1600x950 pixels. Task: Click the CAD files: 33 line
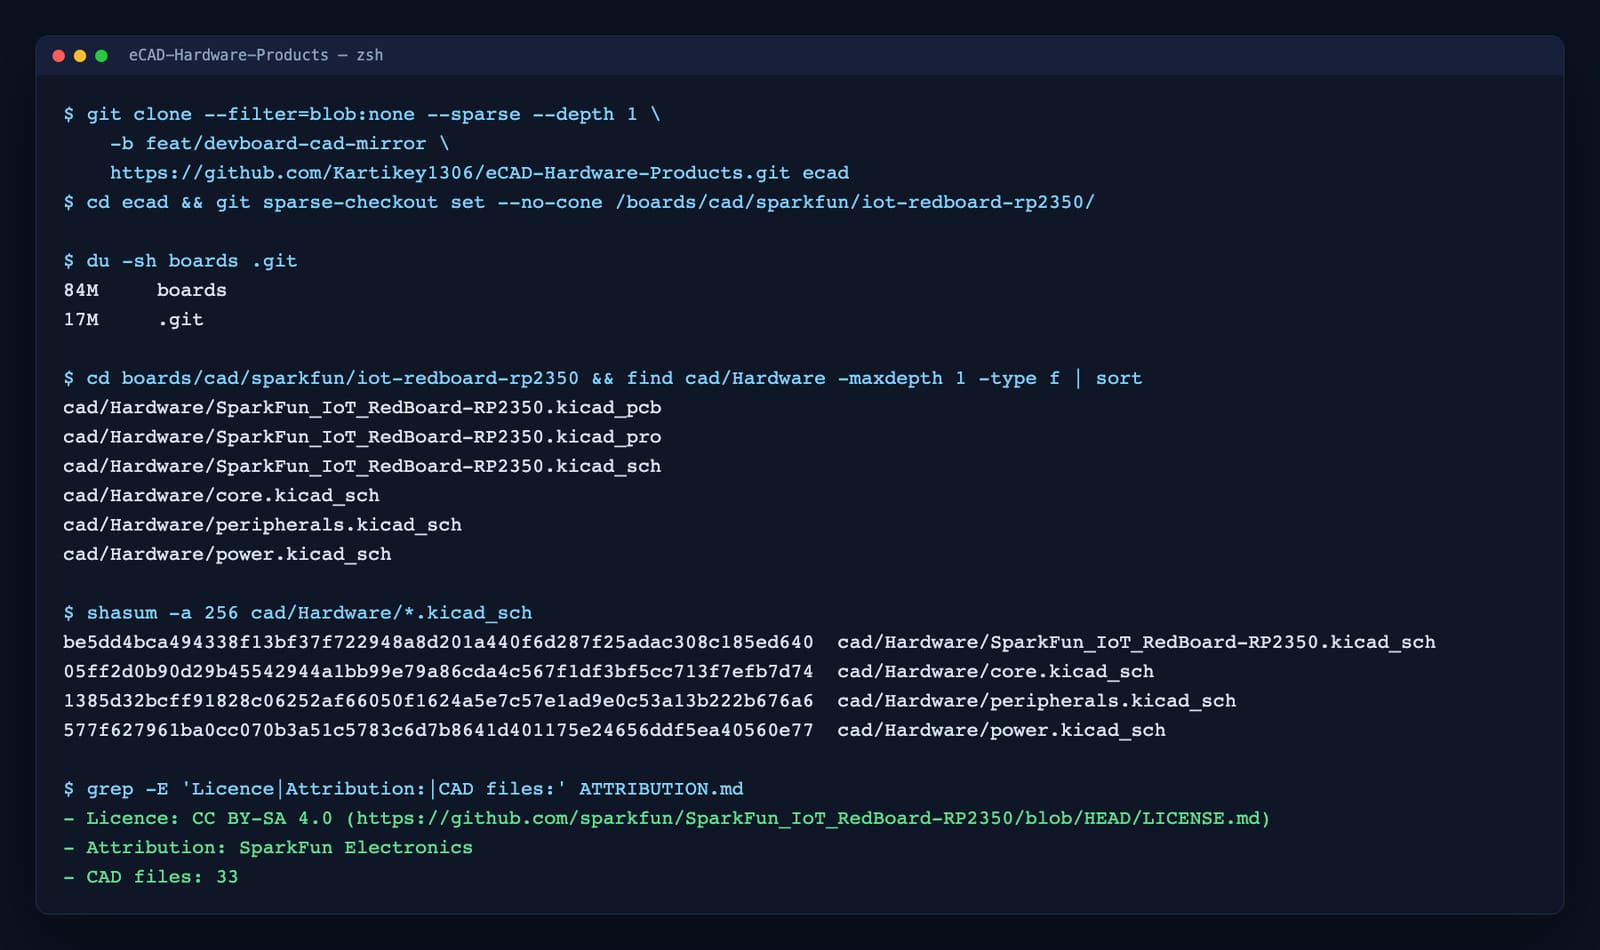click(x=151, y=877)
